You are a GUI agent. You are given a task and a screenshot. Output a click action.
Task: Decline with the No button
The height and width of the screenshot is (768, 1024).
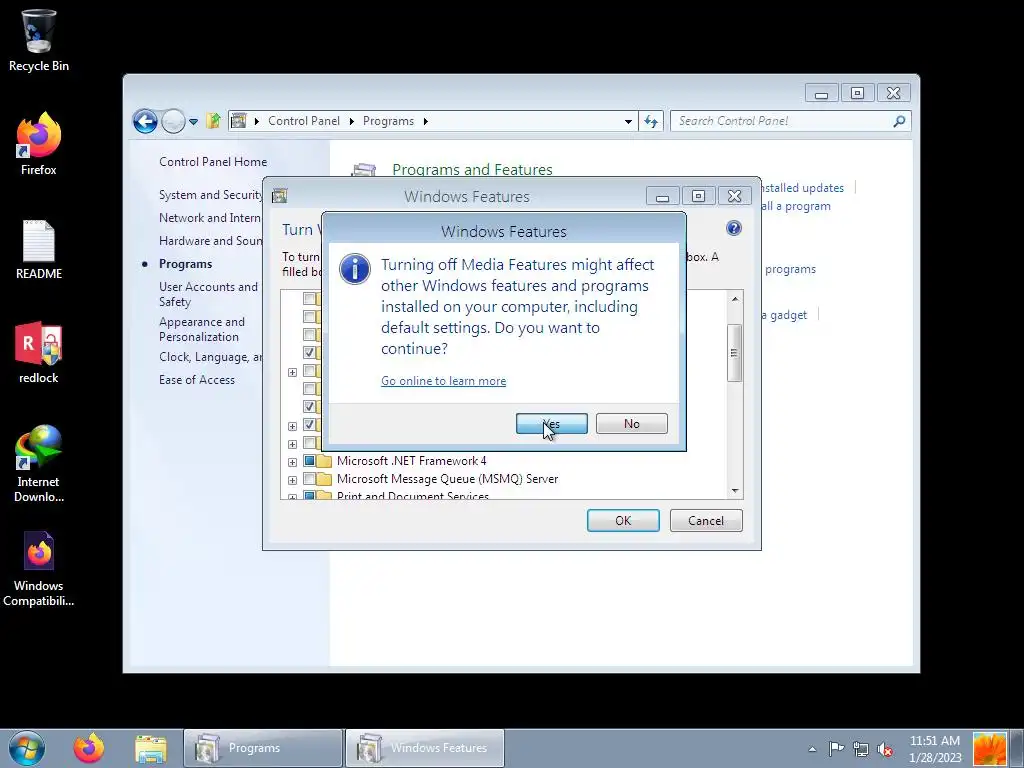coord(632,423)
